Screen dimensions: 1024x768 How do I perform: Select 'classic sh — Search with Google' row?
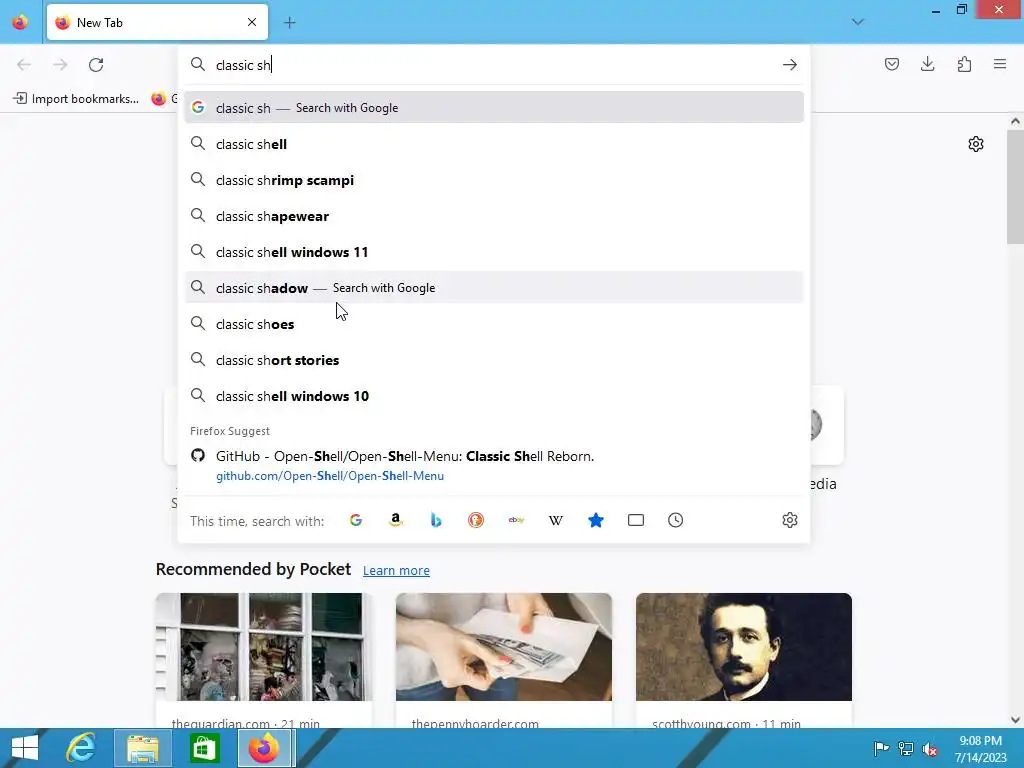coord(494,107)
